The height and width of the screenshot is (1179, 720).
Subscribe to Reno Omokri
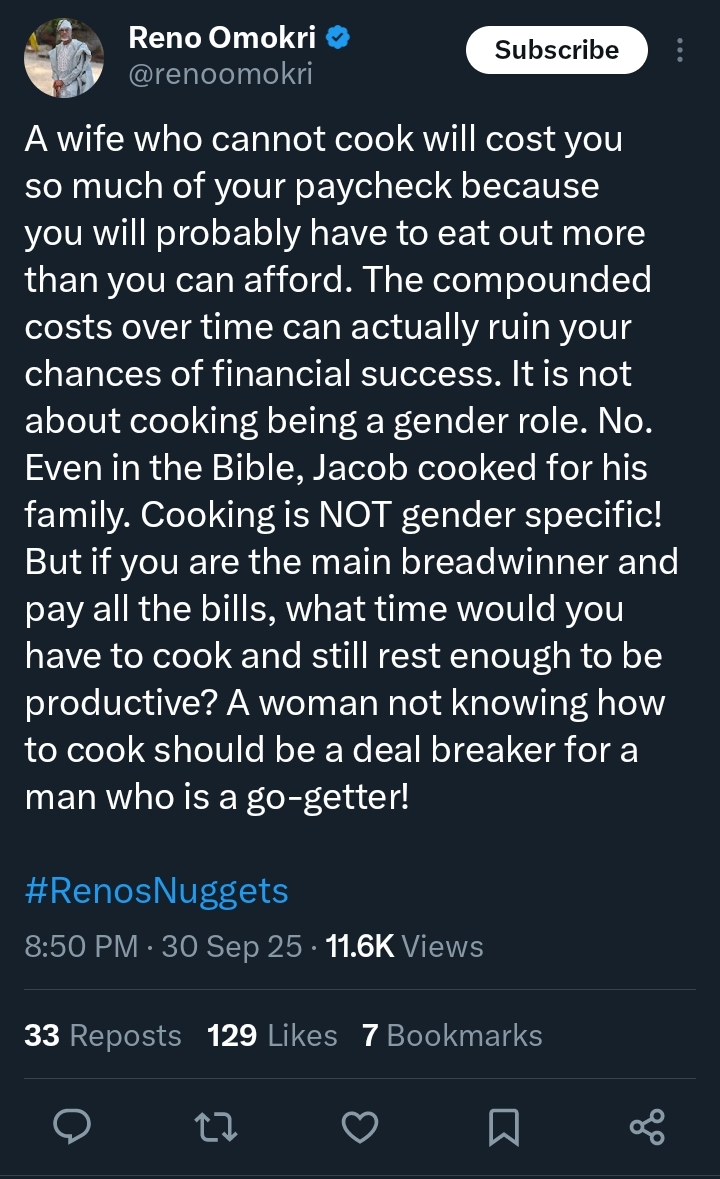(x=556, y=50)
